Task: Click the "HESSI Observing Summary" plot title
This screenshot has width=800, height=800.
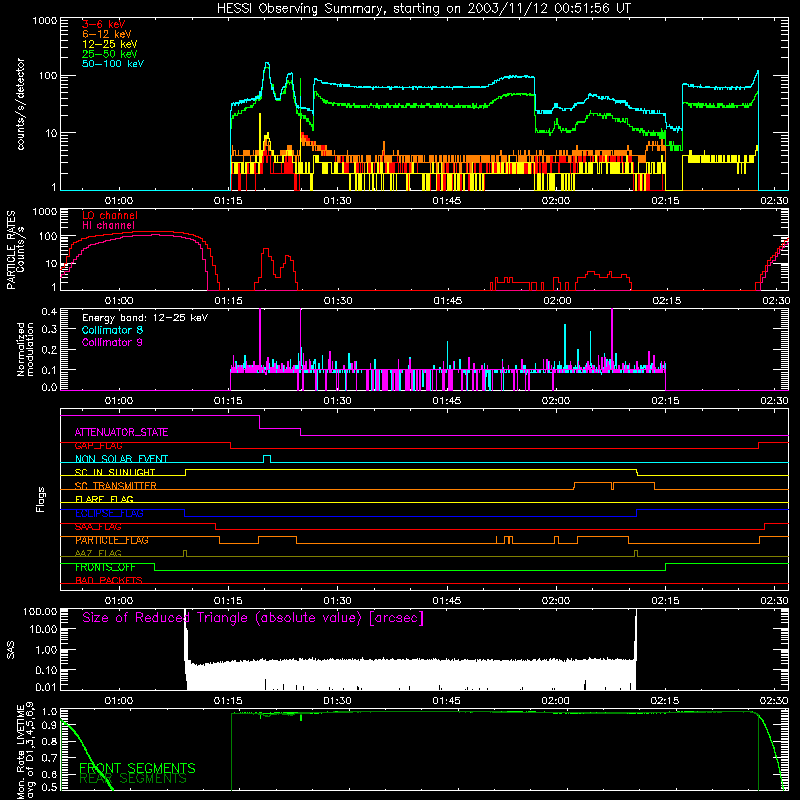Action: click(424, 9)
